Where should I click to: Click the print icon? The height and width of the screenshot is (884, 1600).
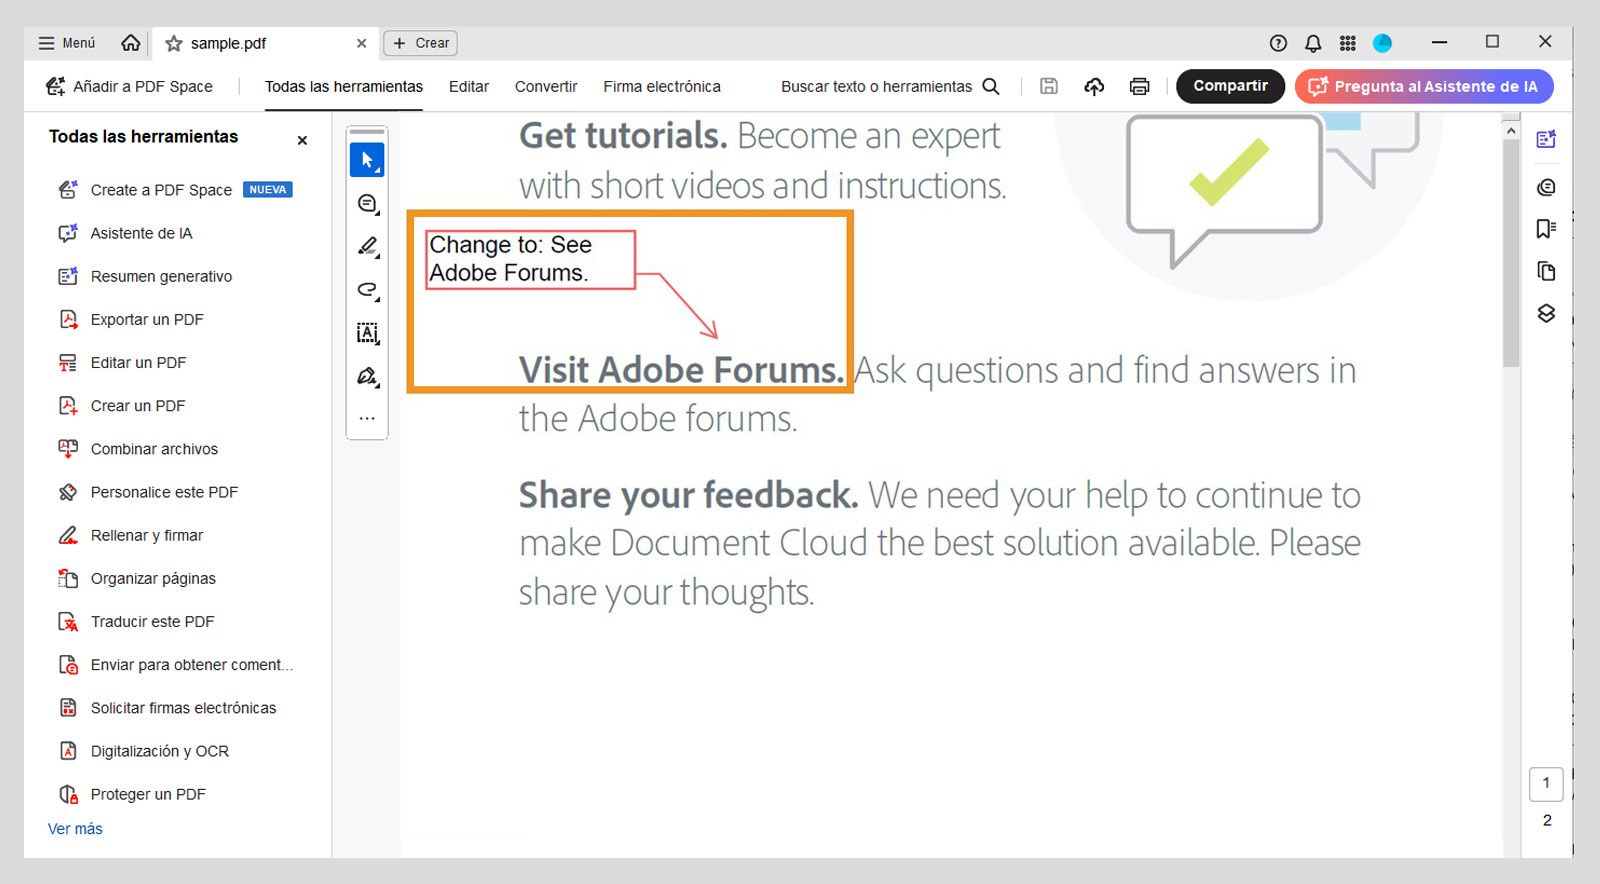pos(1139,87)
